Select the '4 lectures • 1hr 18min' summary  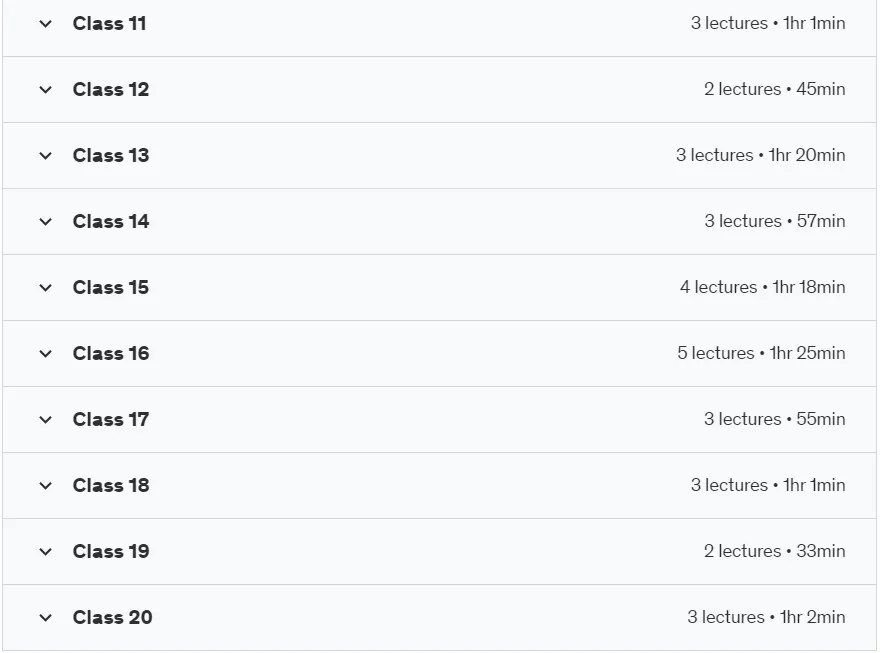click(763, 287)
